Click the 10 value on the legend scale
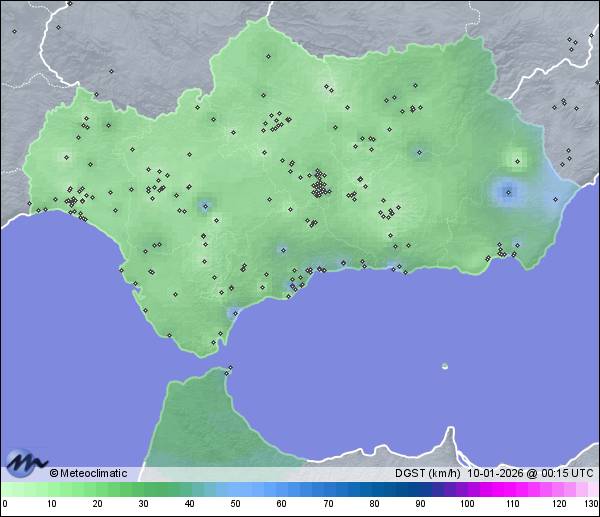 click(51, 504)
